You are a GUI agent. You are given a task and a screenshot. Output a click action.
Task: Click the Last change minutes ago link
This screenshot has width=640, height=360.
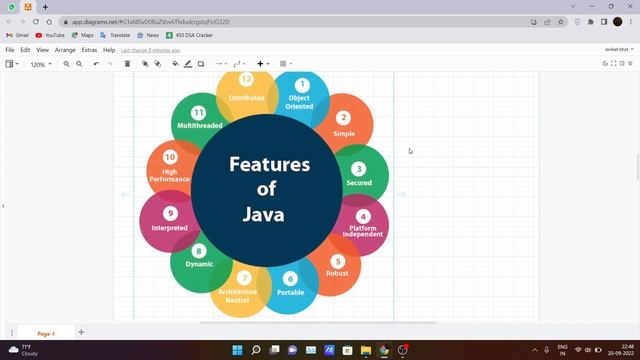150,50
